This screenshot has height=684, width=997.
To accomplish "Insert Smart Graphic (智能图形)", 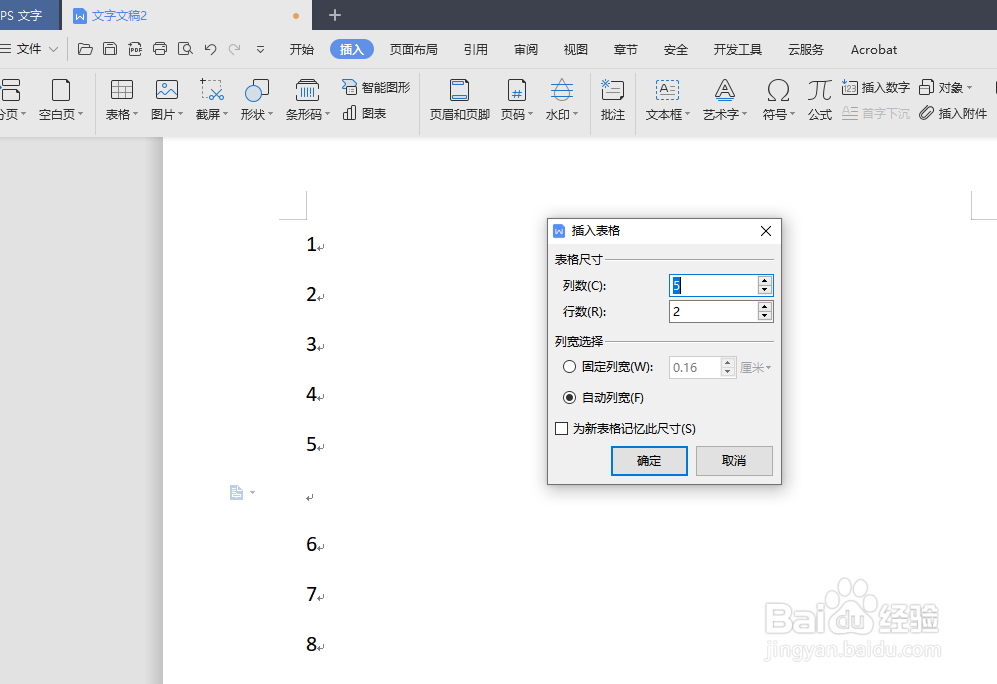I will [x=376, y=87].
